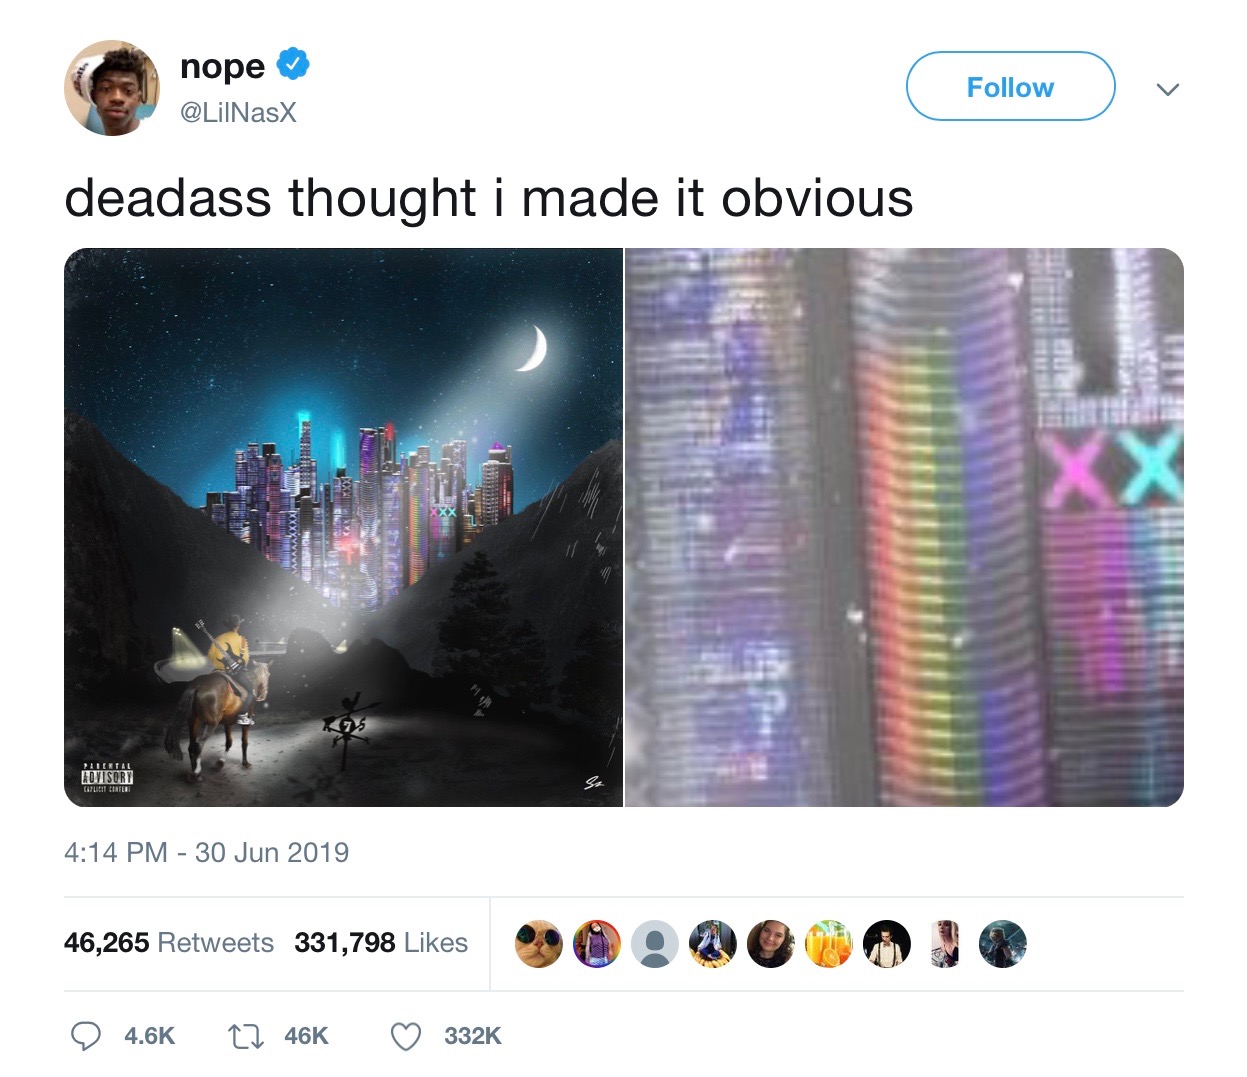Open the @LilNasX handle link
1247x1077 pixels.
238,112
